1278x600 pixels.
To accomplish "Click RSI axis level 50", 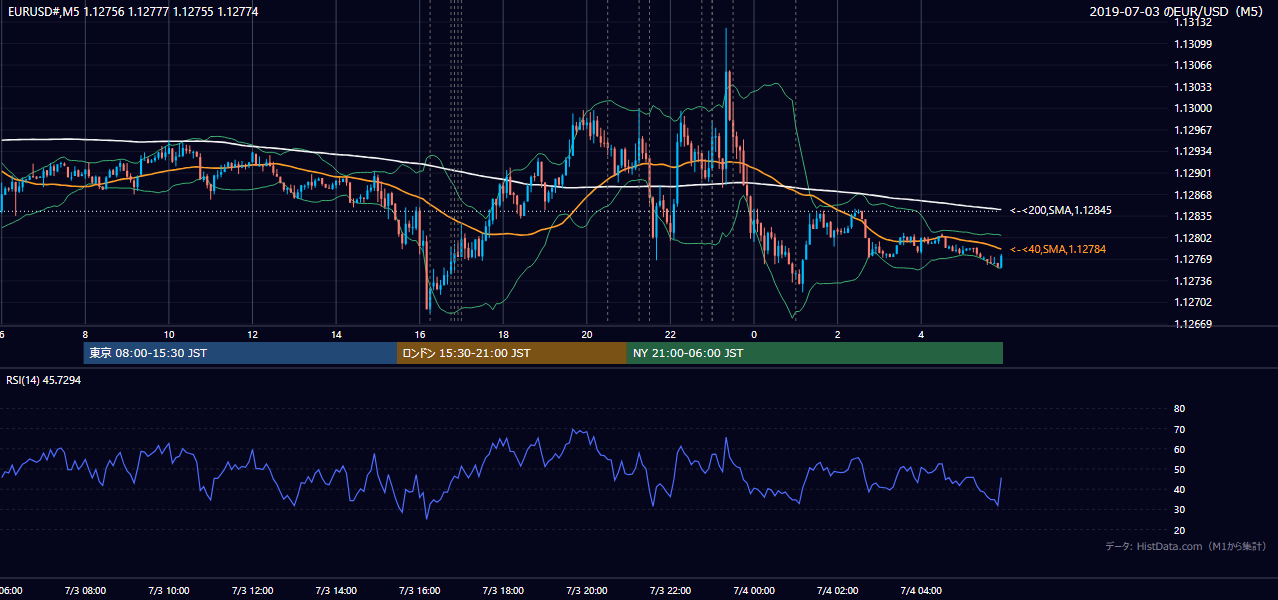I will coord(1179,469).
